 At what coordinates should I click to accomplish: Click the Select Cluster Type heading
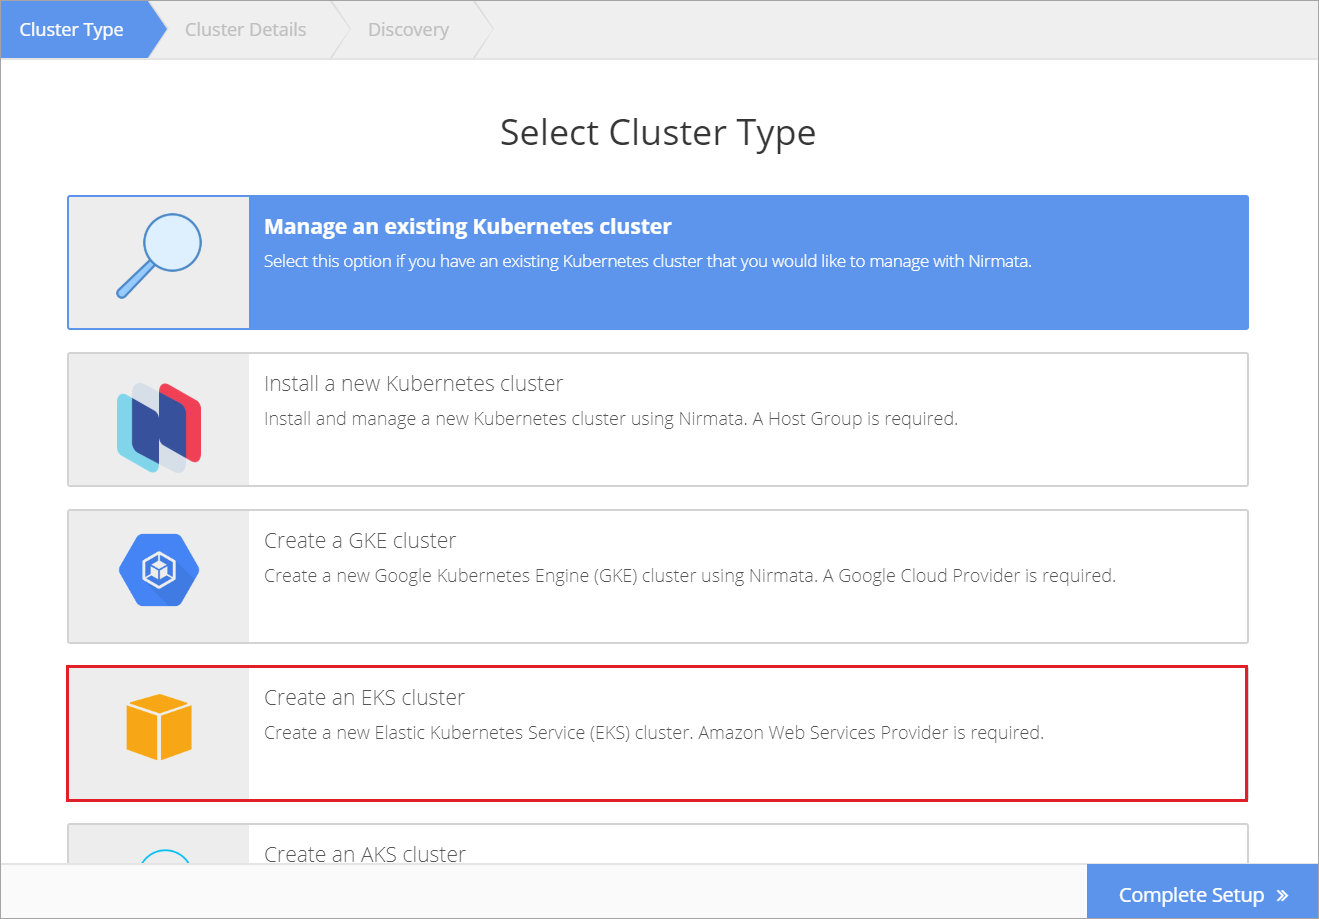click(x=658, y=133)
